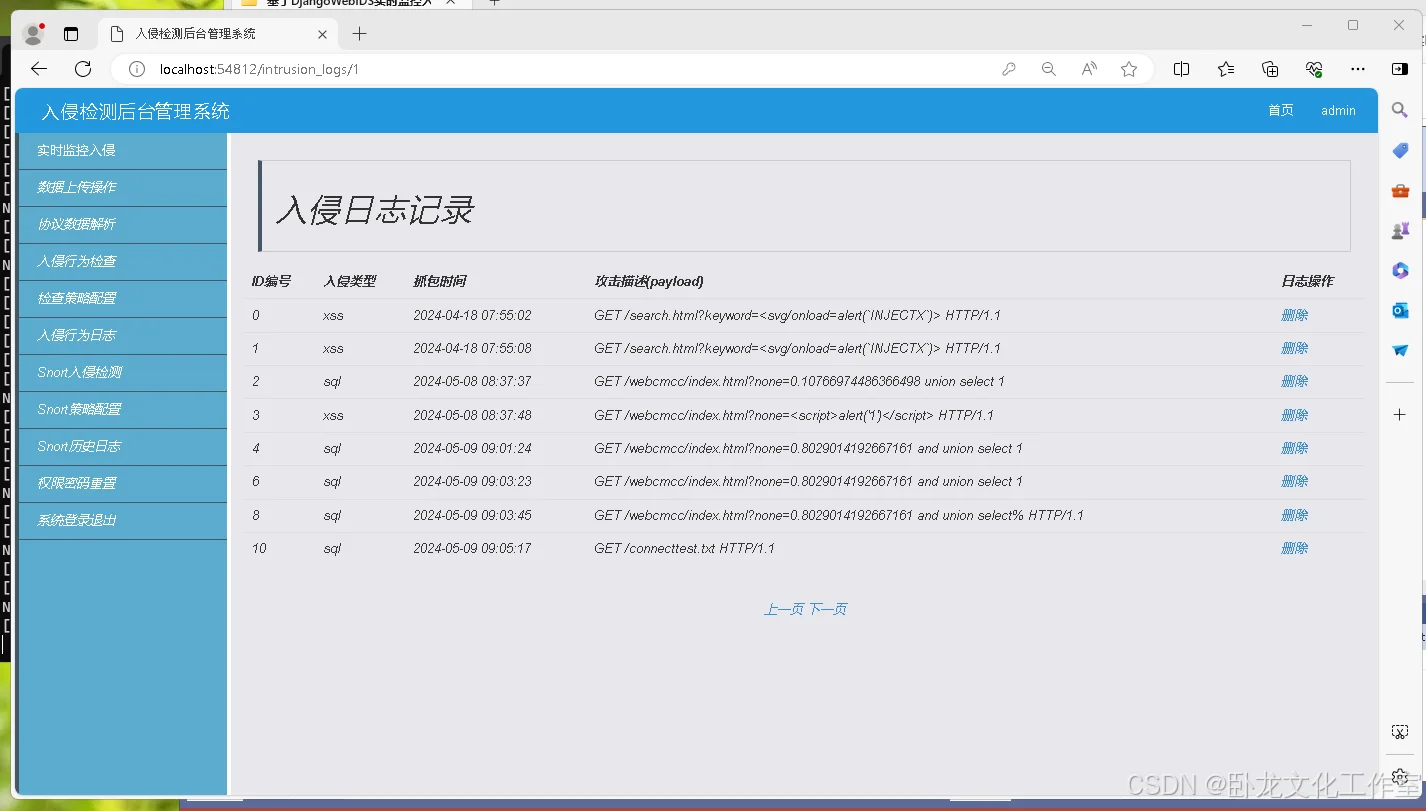Screen dimensions: 1426x811
Task: Open Drop via the paper plane icon
Action: click(x=1399, y=350)
